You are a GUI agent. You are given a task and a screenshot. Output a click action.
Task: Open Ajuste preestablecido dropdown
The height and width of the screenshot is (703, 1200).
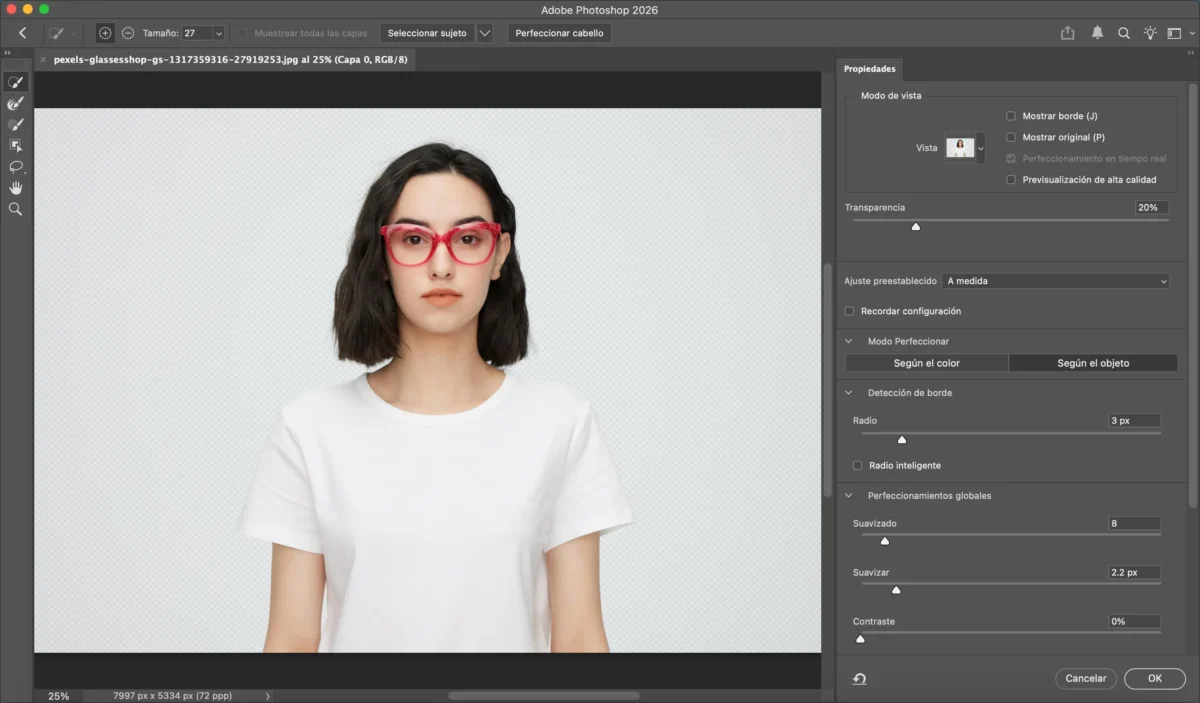click(1055, 281)
